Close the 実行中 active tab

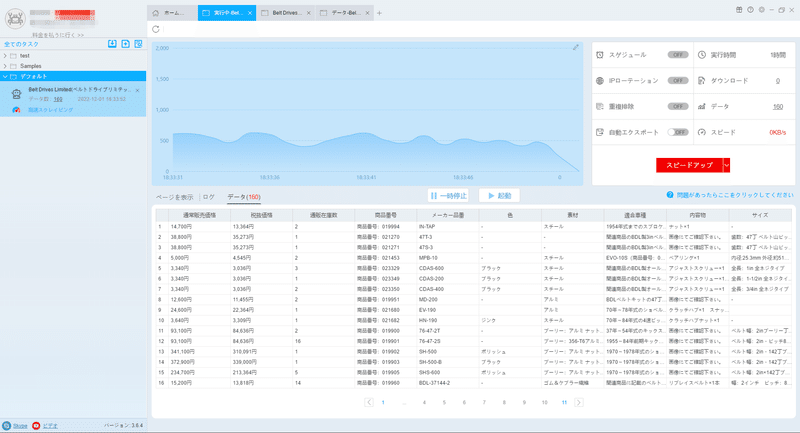click(x=249, y=13)
